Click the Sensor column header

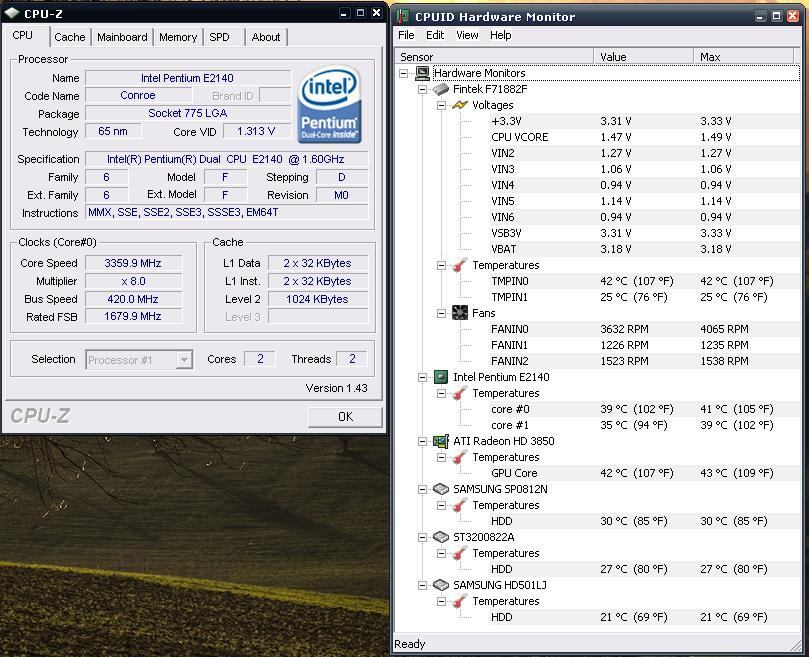coord(494,57)
